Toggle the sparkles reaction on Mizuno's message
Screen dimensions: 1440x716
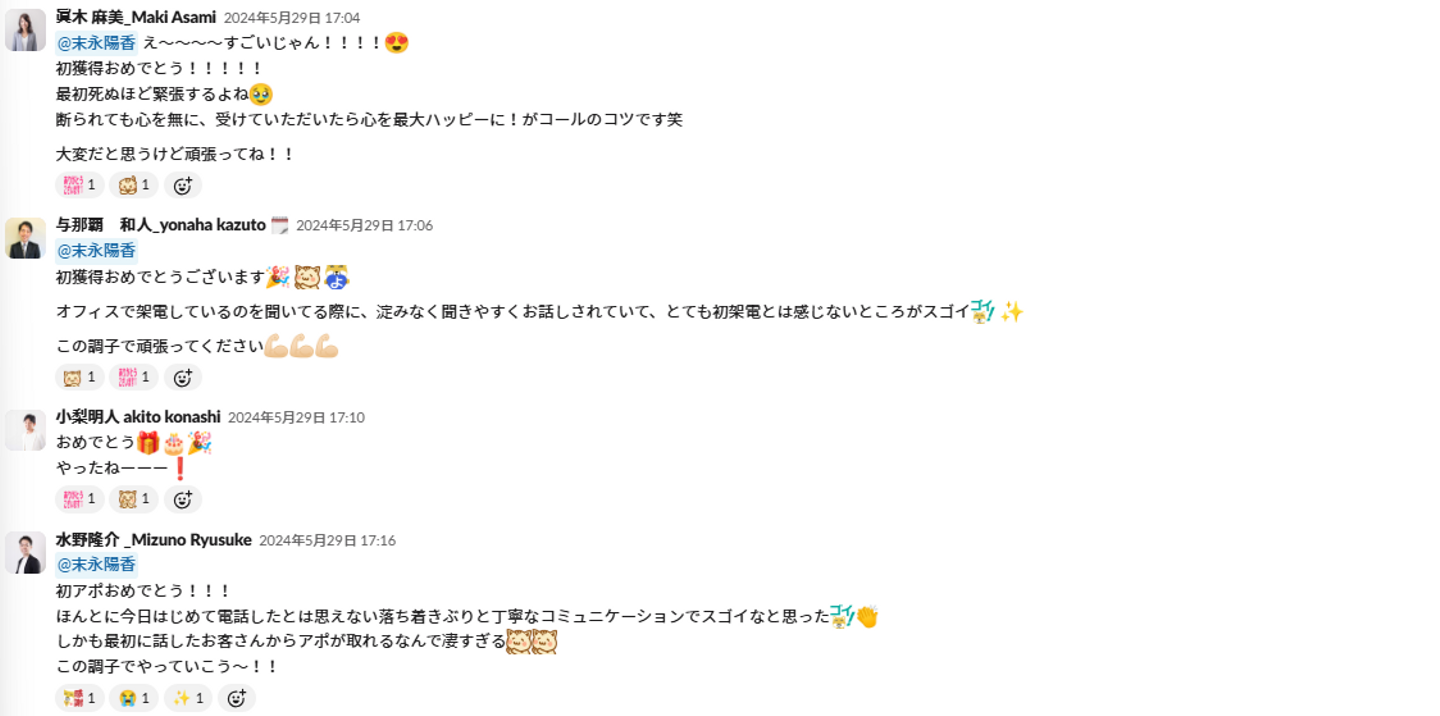pos(188,698)
